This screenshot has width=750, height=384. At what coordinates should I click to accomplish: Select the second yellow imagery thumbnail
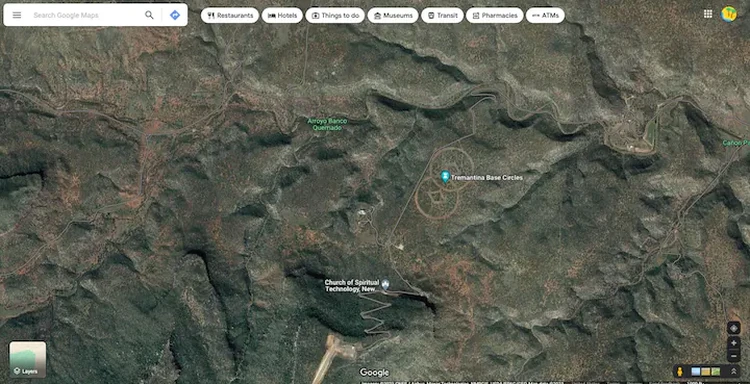[706, 372]
